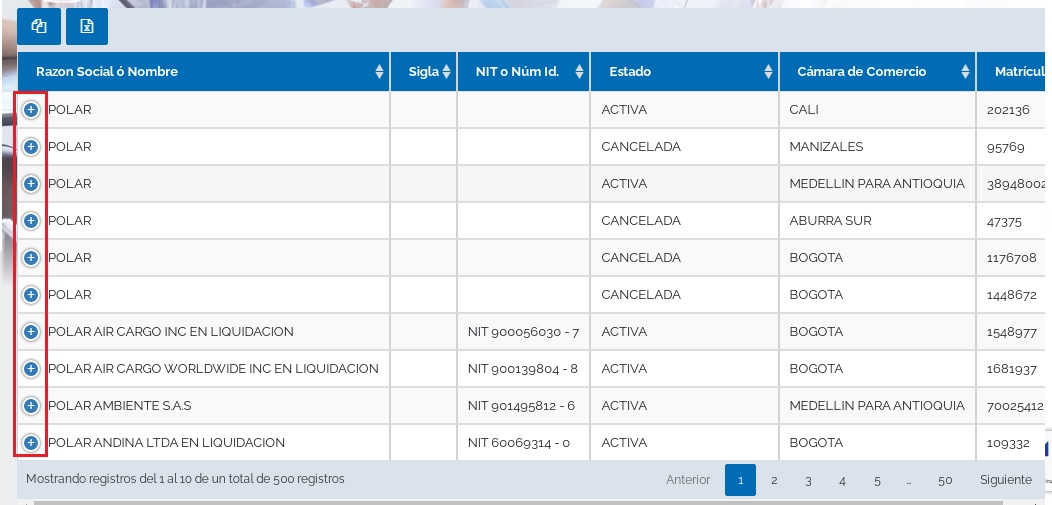Select NIT 901495812 - 6 cell
Image resolution: width=1052 pixels, height=505 pixels.
pyautogui.click(x=523, y=406)
